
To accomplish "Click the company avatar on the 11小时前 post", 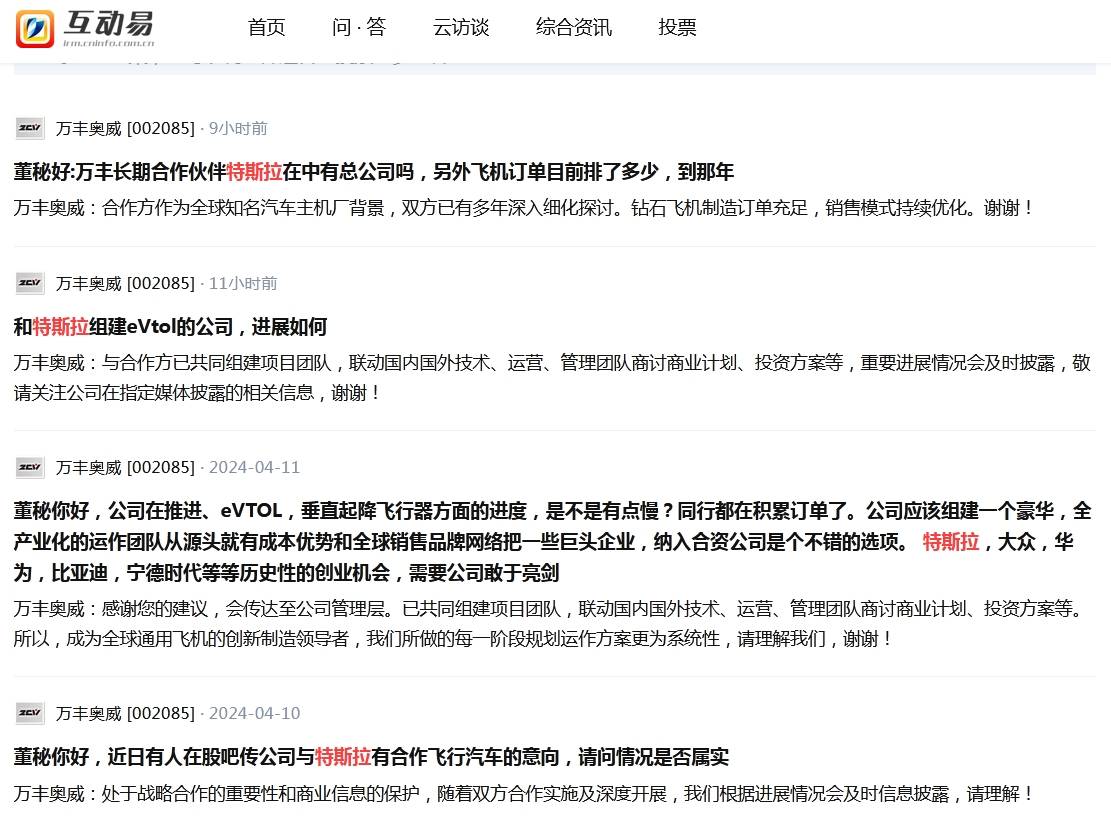I will tap(30, 283).
